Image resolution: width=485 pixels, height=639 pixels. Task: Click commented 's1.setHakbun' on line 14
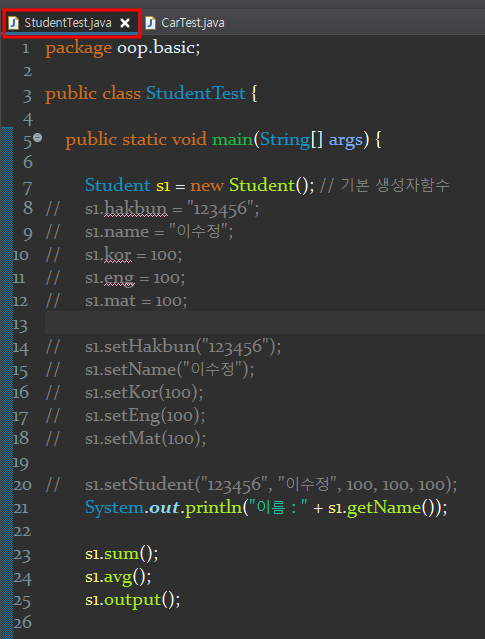tap(140, 347)
